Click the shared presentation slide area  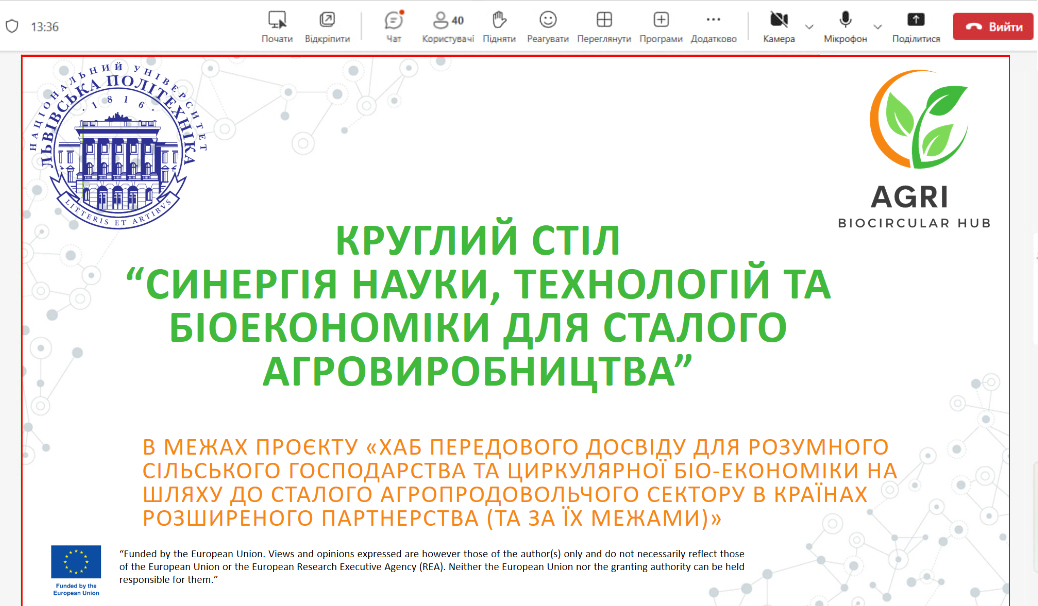pos(519,330)
